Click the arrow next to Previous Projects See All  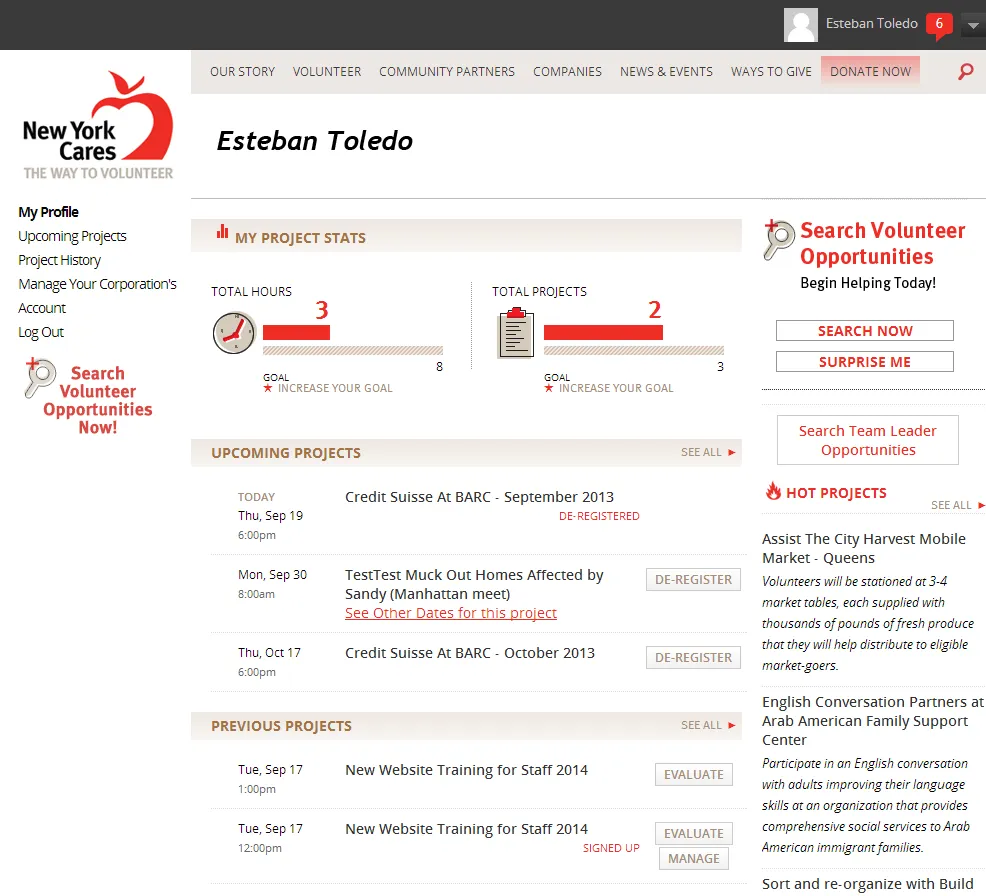coord(731,725)
